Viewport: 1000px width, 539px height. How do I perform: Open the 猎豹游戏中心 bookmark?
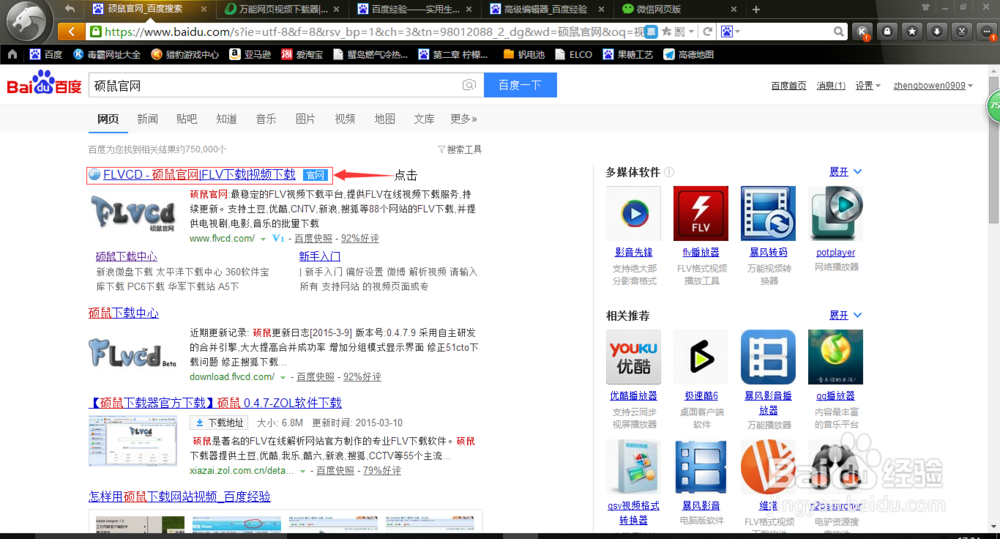coord(185,54)
